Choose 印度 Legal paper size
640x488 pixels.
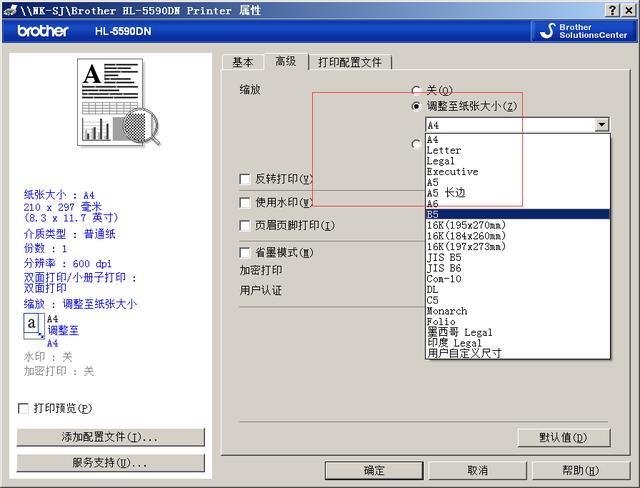pos(518,342)
